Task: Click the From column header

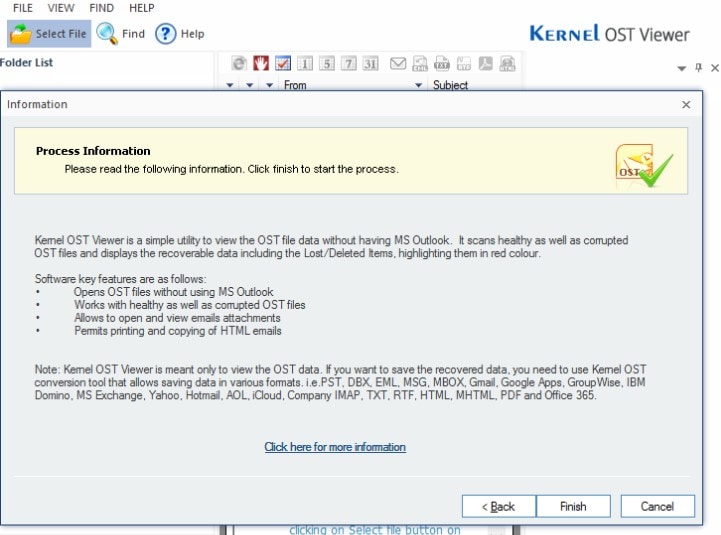Action: pos(295,85)
